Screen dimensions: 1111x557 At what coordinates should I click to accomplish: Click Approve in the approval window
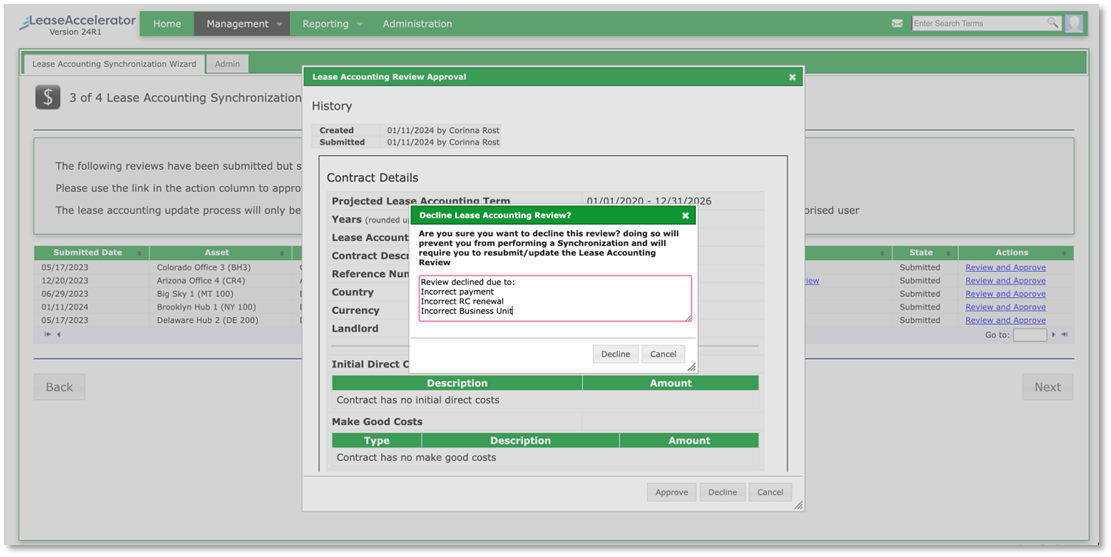[x=672, y=493]
